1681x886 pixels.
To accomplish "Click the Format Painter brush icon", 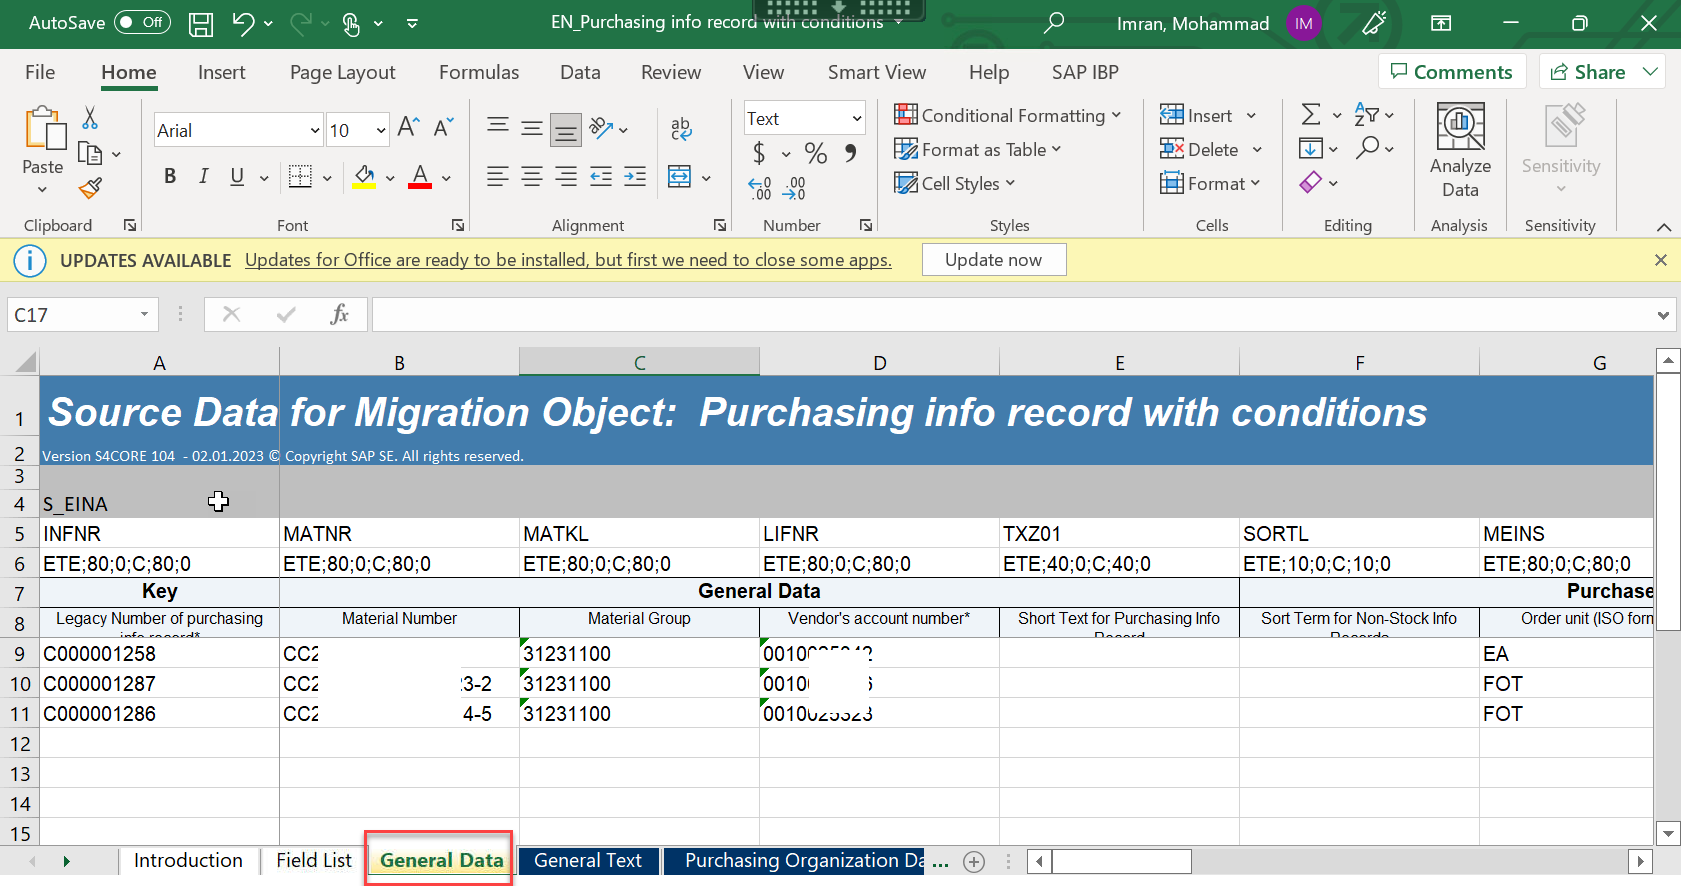I will (x=90, y=187).
